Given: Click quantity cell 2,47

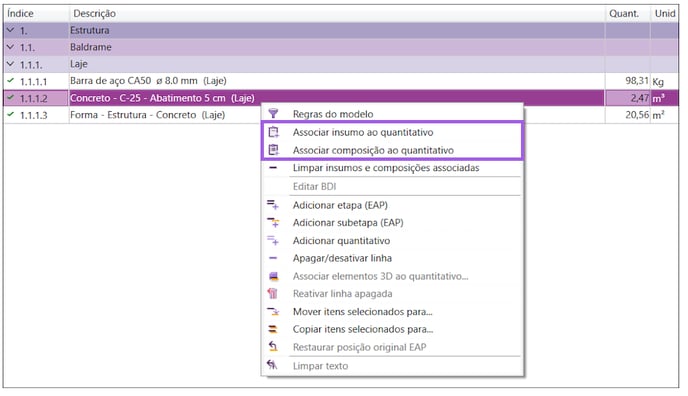Looking at the screenshot, I should (628, 98).
